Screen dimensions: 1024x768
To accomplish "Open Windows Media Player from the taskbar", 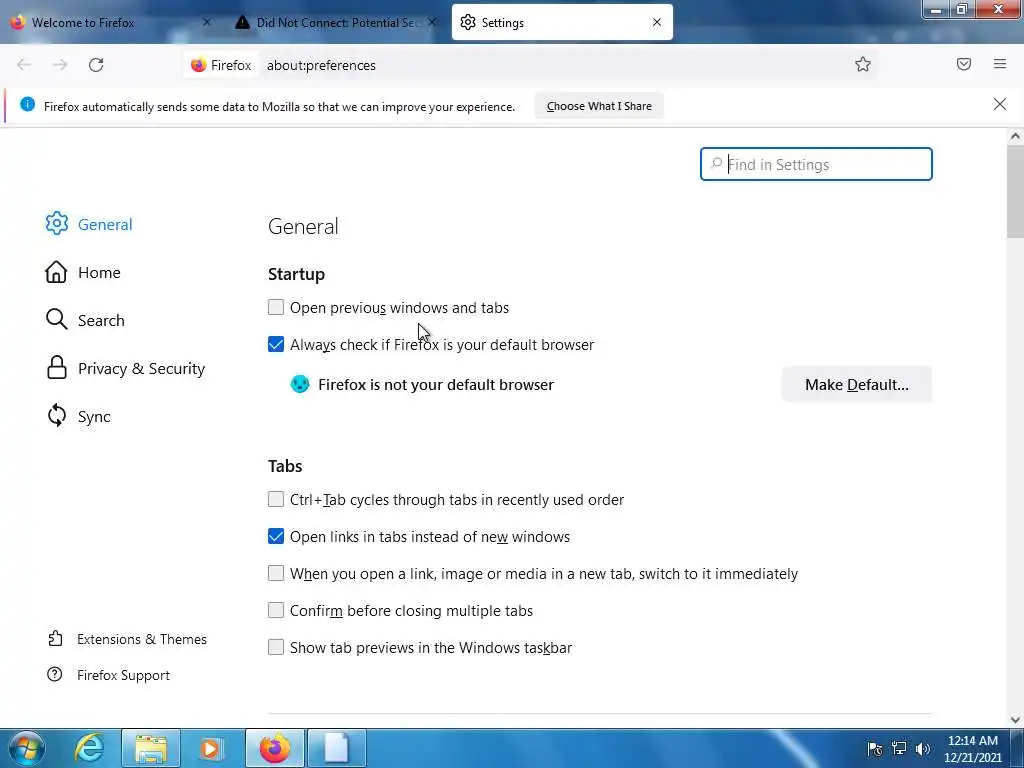I will tap(211, 748).
